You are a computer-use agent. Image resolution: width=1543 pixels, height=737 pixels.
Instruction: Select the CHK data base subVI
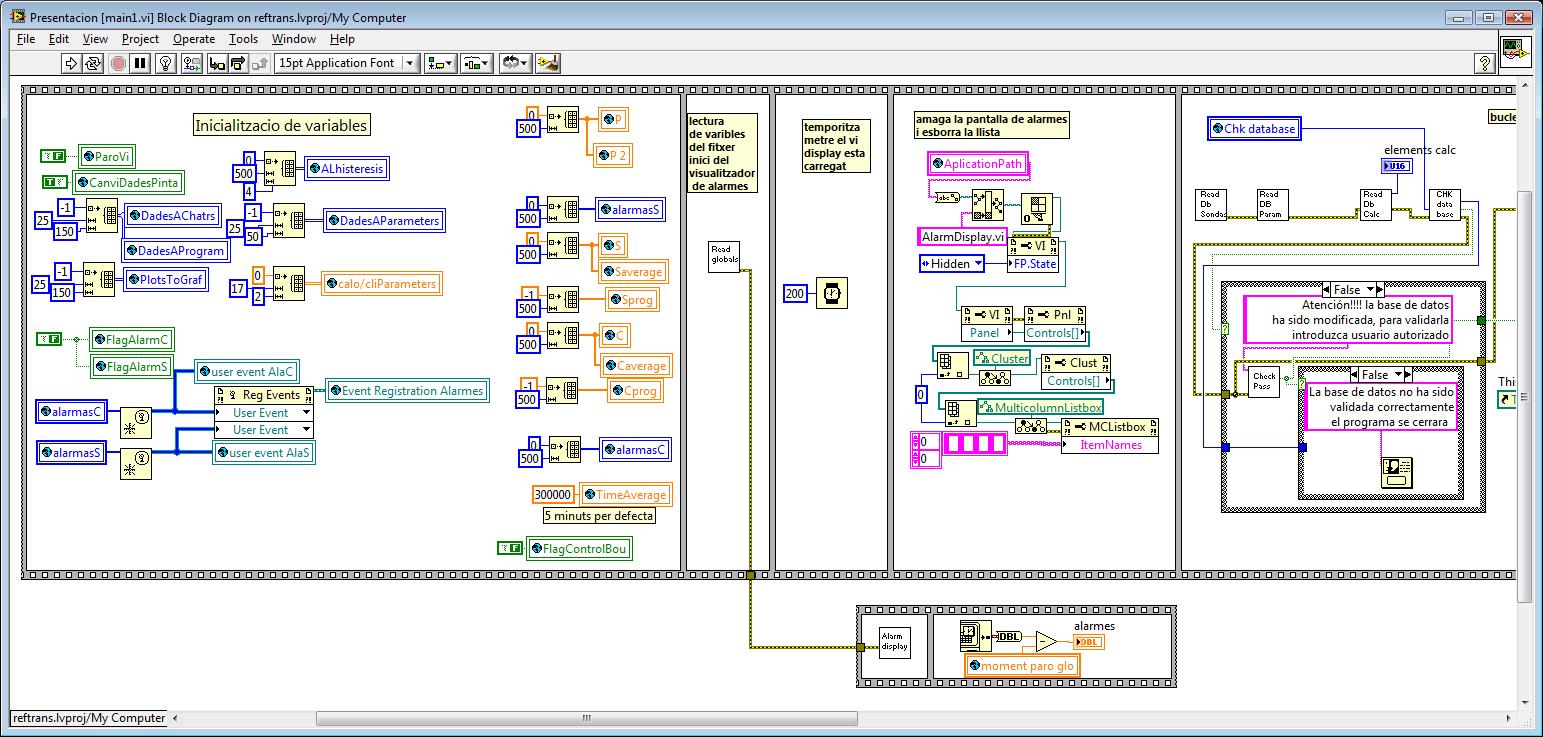[1445, 204]
